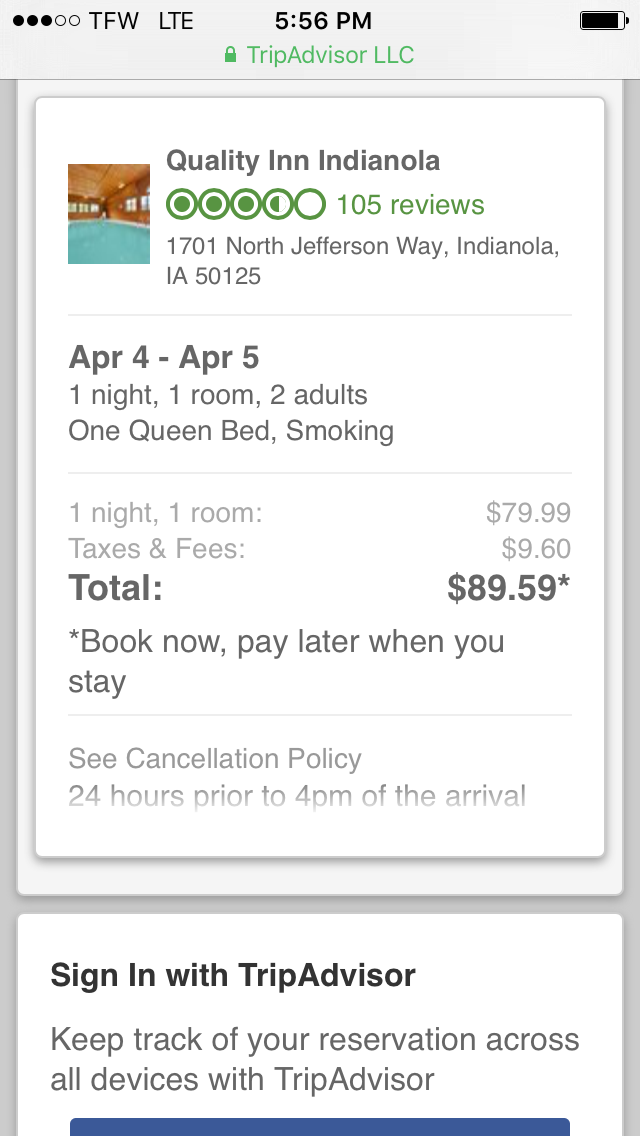Open the 105 reviews link

point(410,205)
